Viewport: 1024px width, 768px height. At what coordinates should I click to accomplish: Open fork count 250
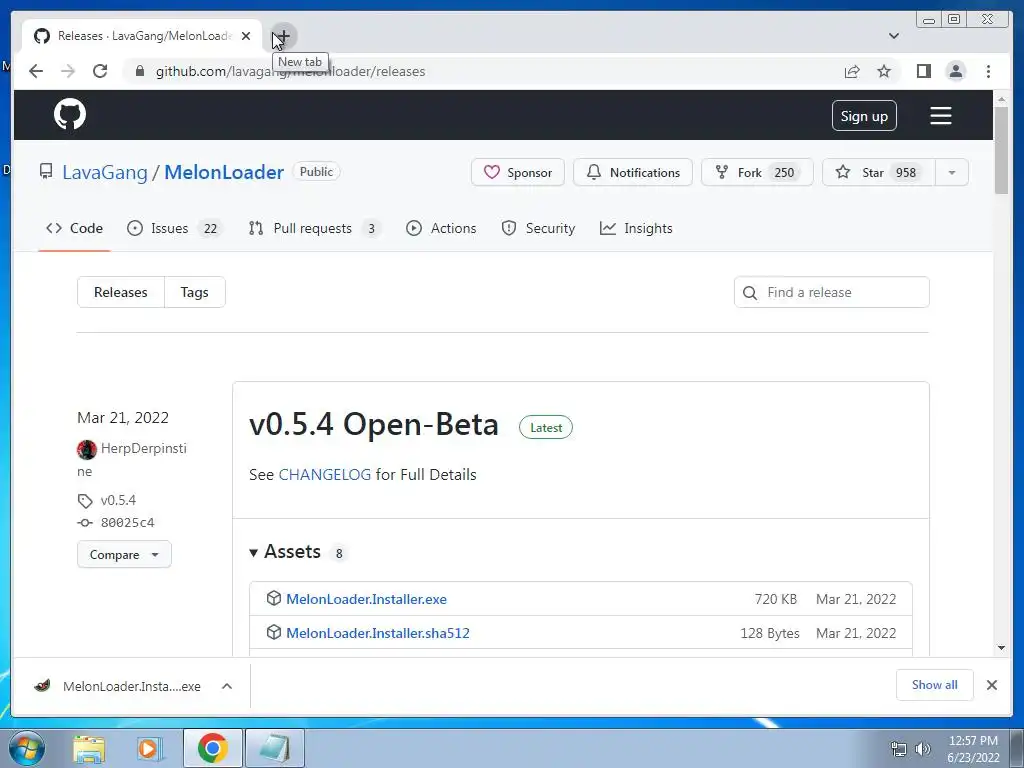(784, 172)
